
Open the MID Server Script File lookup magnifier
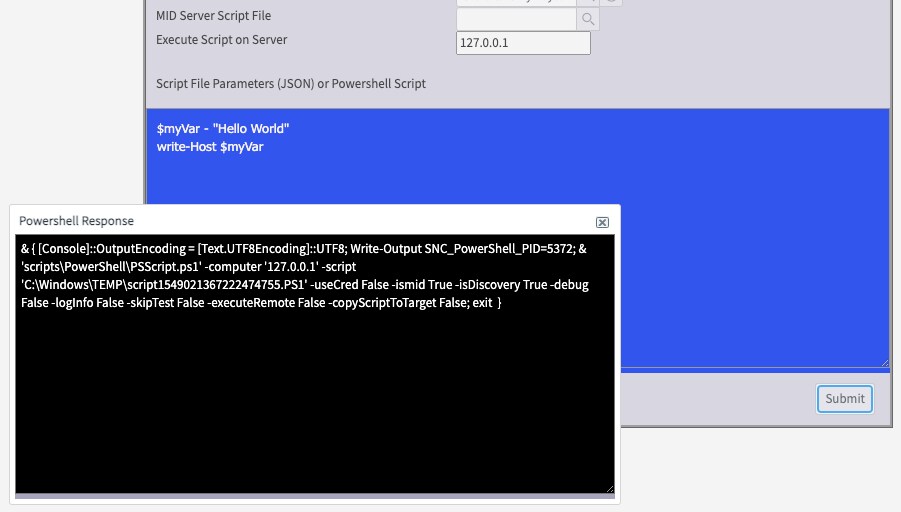point(587,19)
